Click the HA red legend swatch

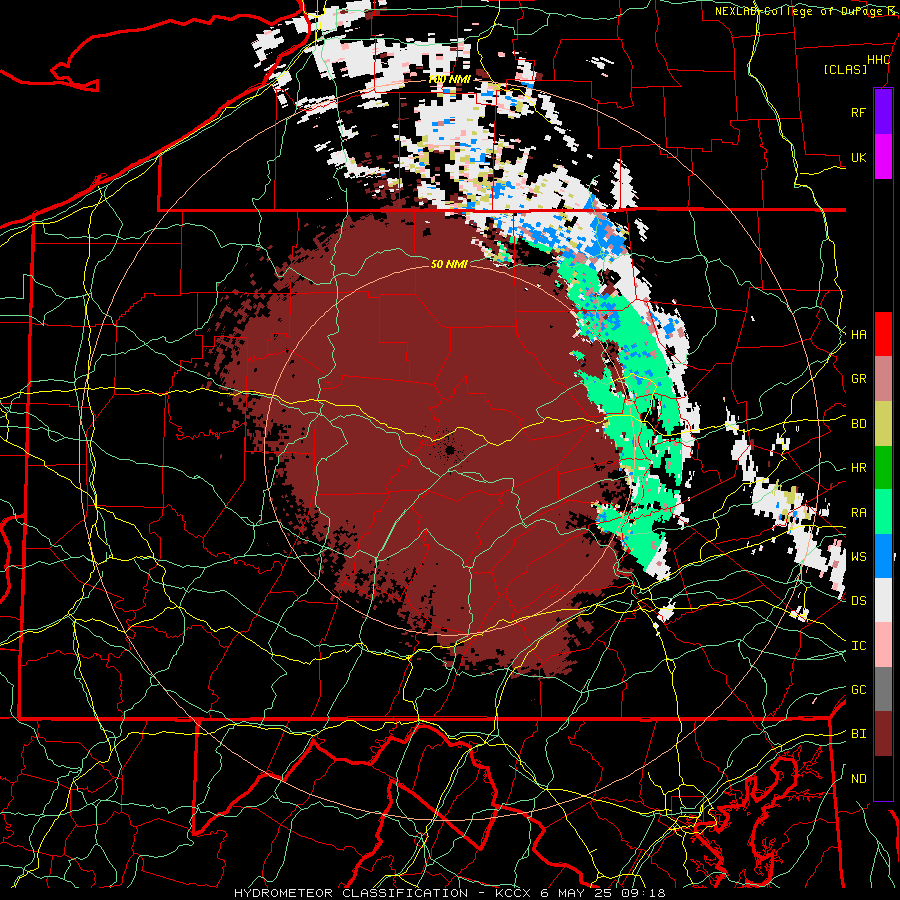(883, 334)
